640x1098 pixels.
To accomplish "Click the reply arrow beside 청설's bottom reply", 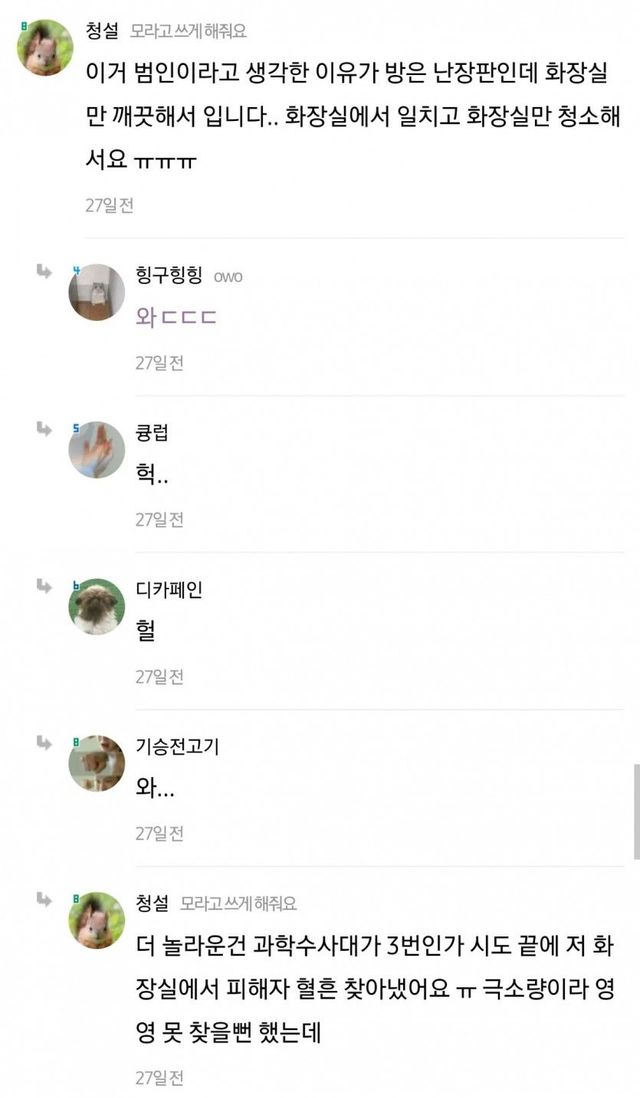I will click(44, 899).
